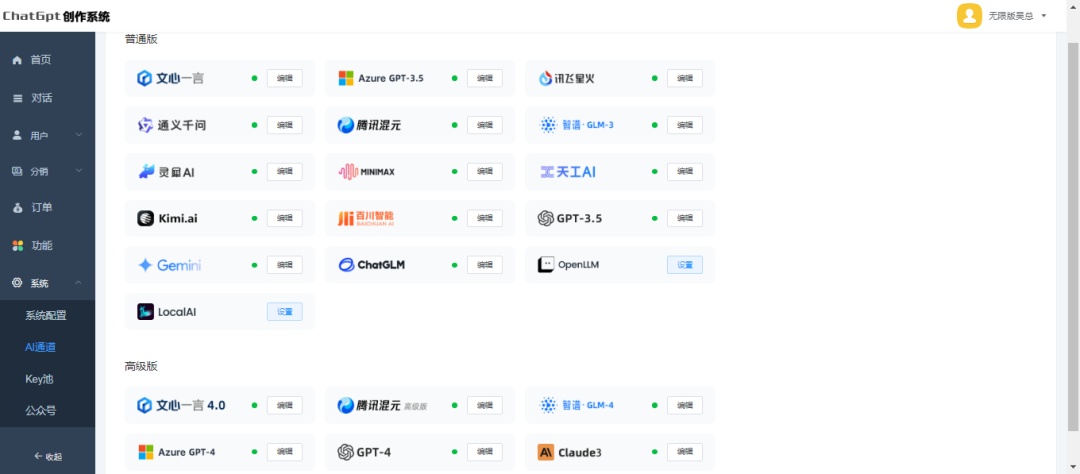Click the 腾讯混元 高级版 logo icon
Image resolution: width=1080 pixels, height=474 pixels.
coord(345,405)
